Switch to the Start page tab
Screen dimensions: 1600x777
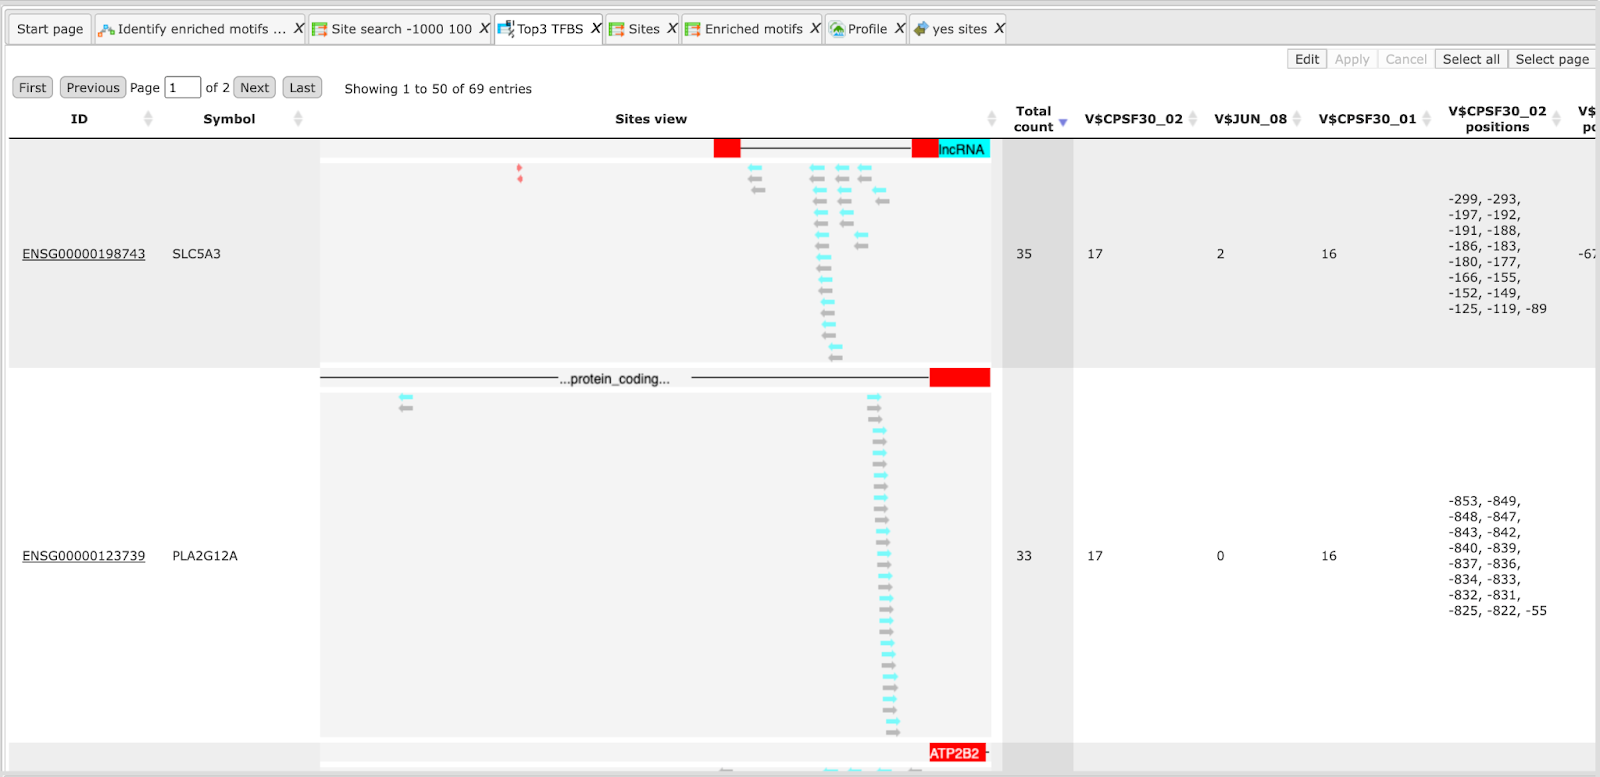click(x=50, y=29)
